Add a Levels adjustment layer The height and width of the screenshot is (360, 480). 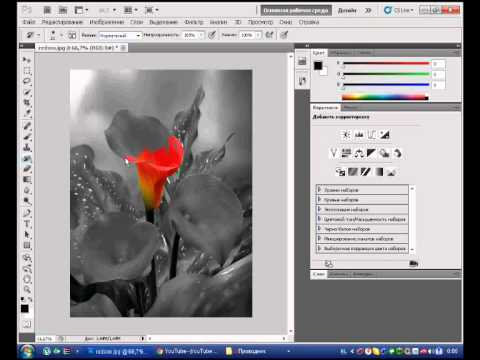(359, 135)
